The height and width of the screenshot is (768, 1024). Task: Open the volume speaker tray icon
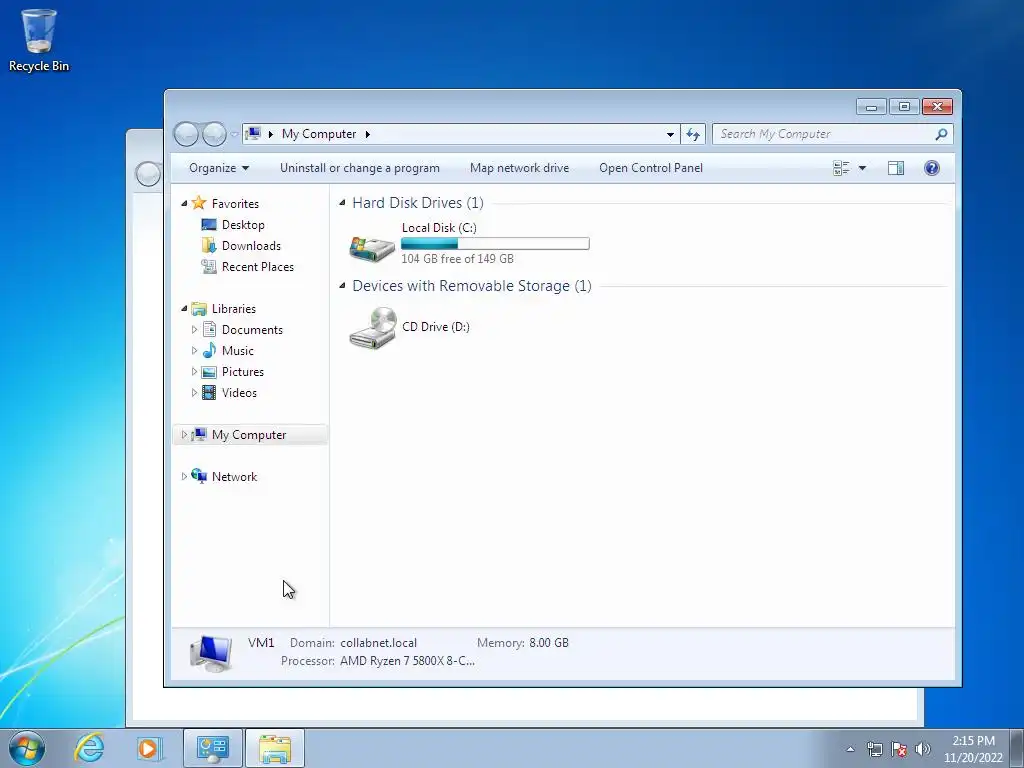point(923,749)
